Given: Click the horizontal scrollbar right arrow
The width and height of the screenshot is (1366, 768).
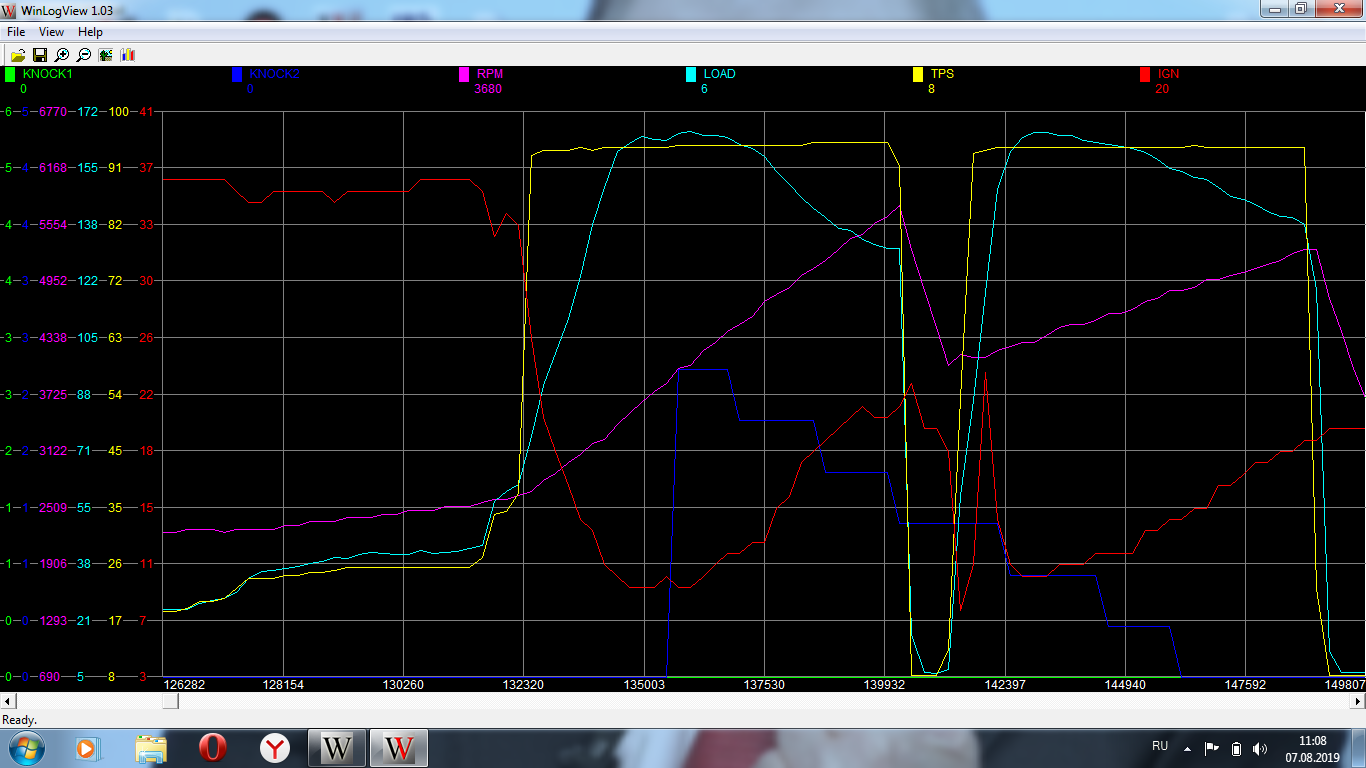Looking at the screenshot, I should coord(1359,701).
